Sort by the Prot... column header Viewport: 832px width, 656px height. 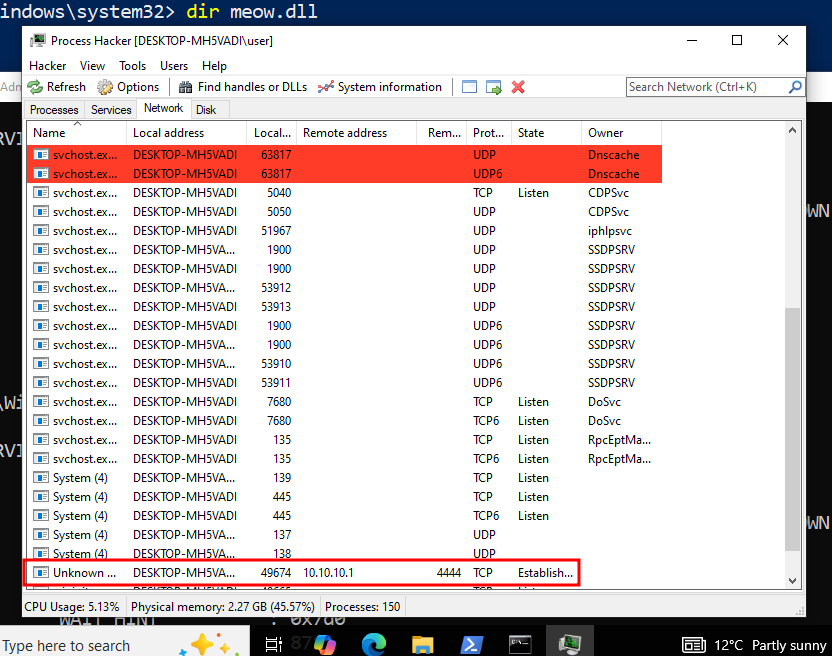click(489, 133)
